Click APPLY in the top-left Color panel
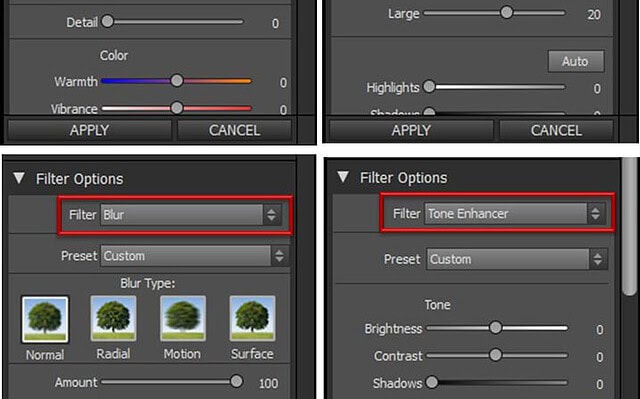The height and width of the screenshot is (399, 640). [x=89, y=131]
